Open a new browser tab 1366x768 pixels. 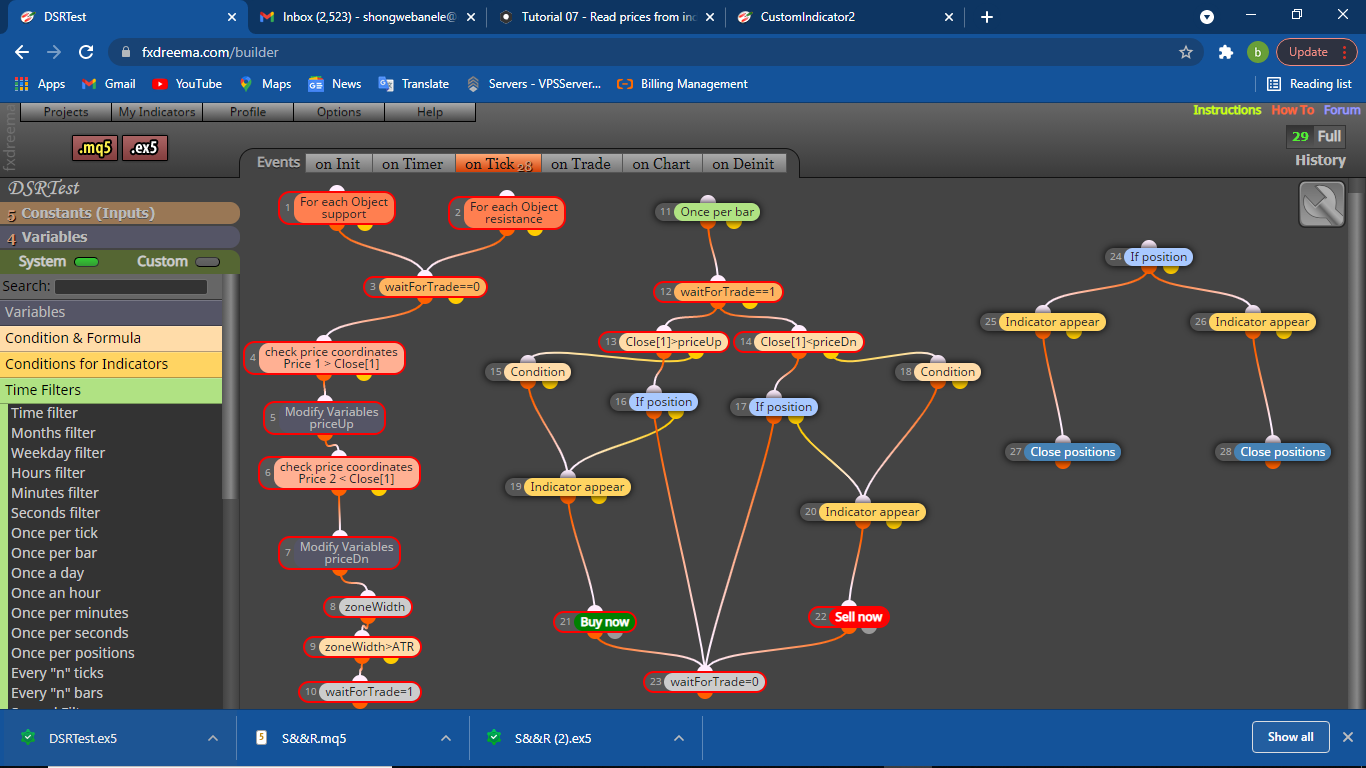987,17
